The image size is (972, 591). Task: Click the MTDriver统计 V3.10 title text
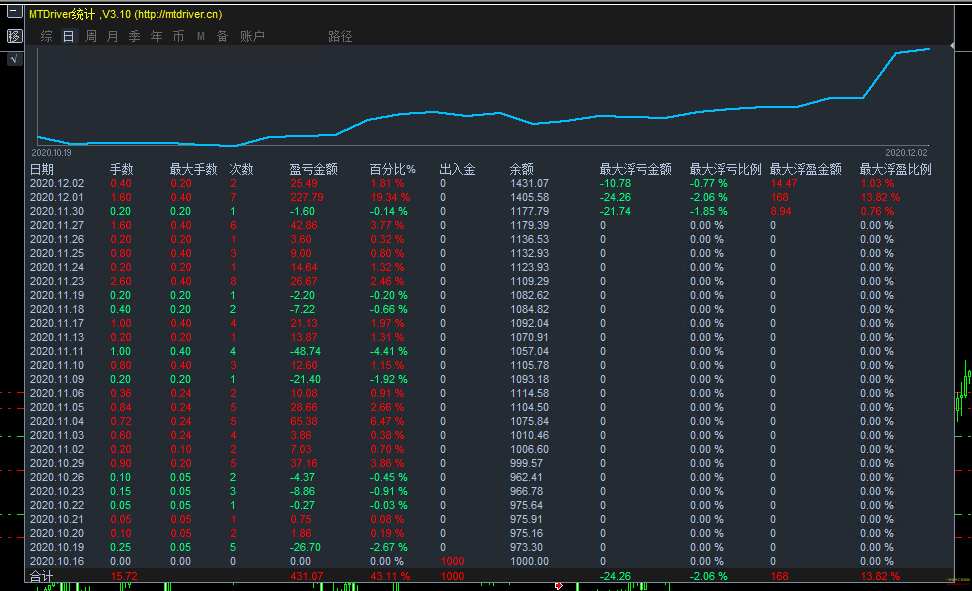[x=126, y=14]
